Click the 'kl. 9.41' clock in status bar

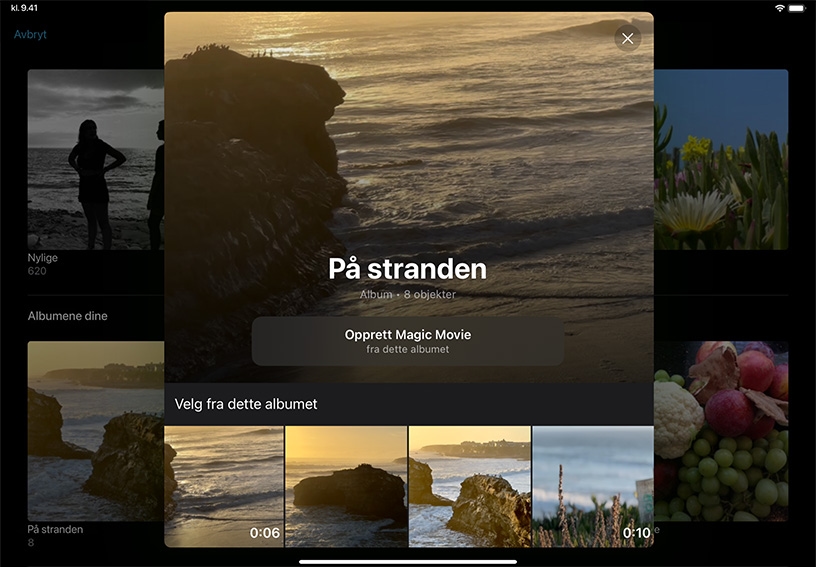(x=24, y=8)
